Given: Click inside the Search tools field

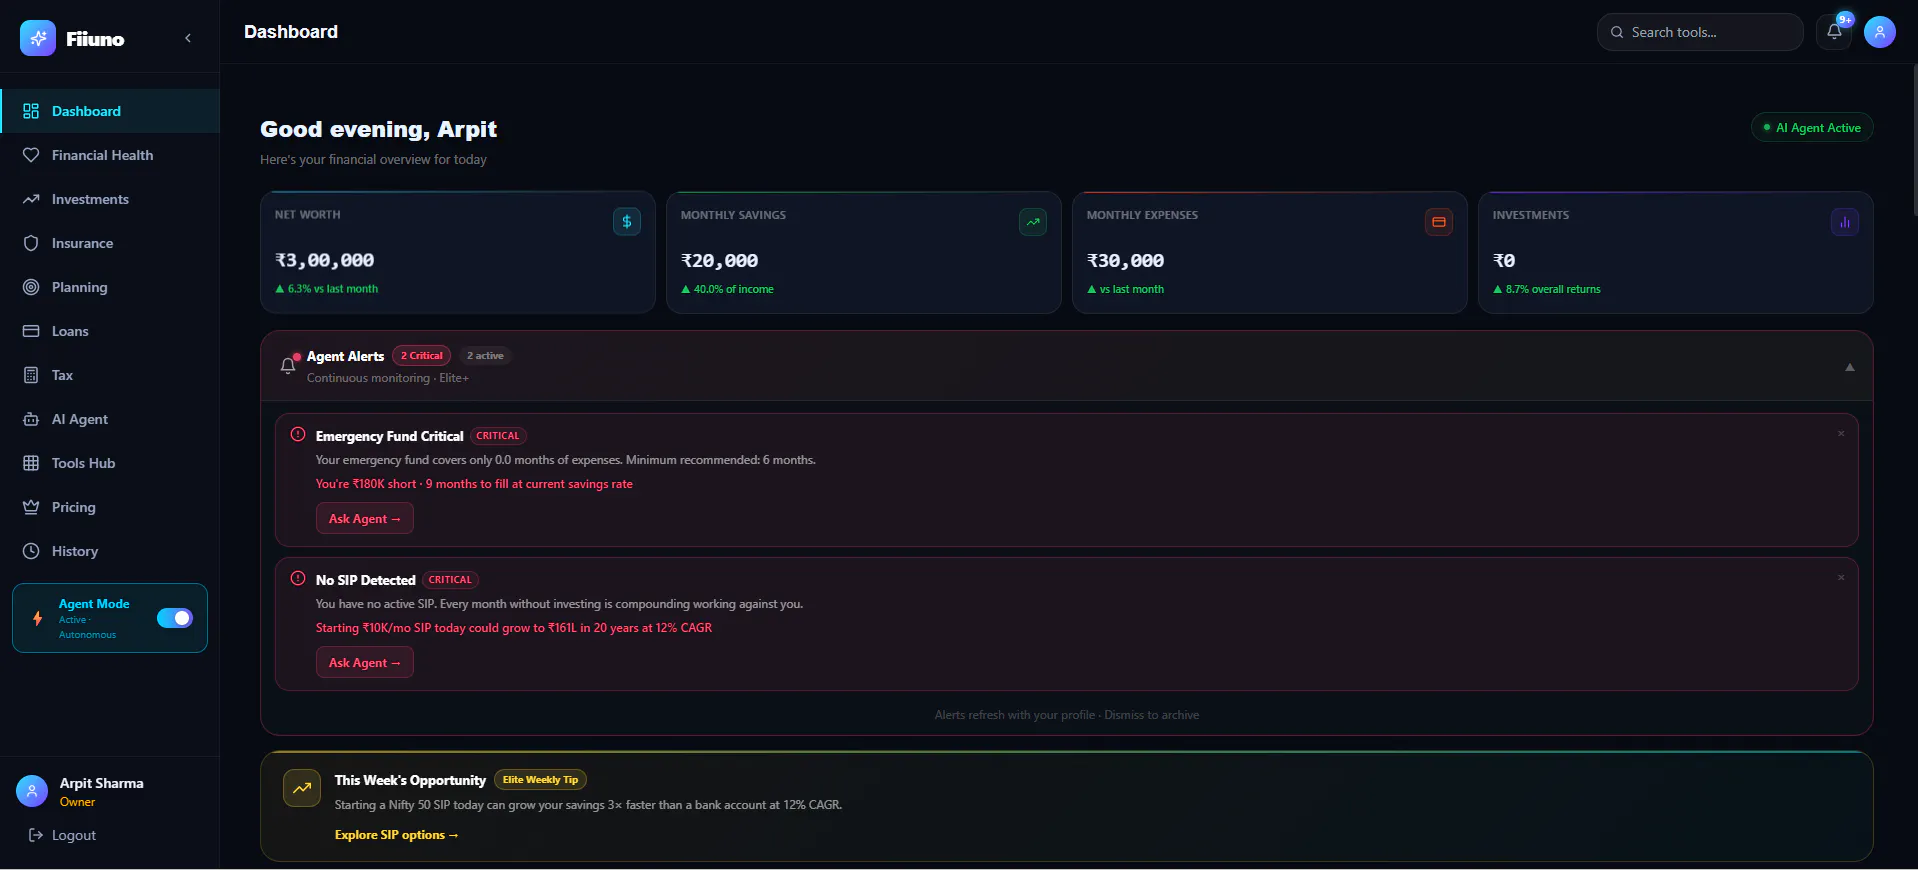Looking at the screenshot, I should (x=1700, y=32).
